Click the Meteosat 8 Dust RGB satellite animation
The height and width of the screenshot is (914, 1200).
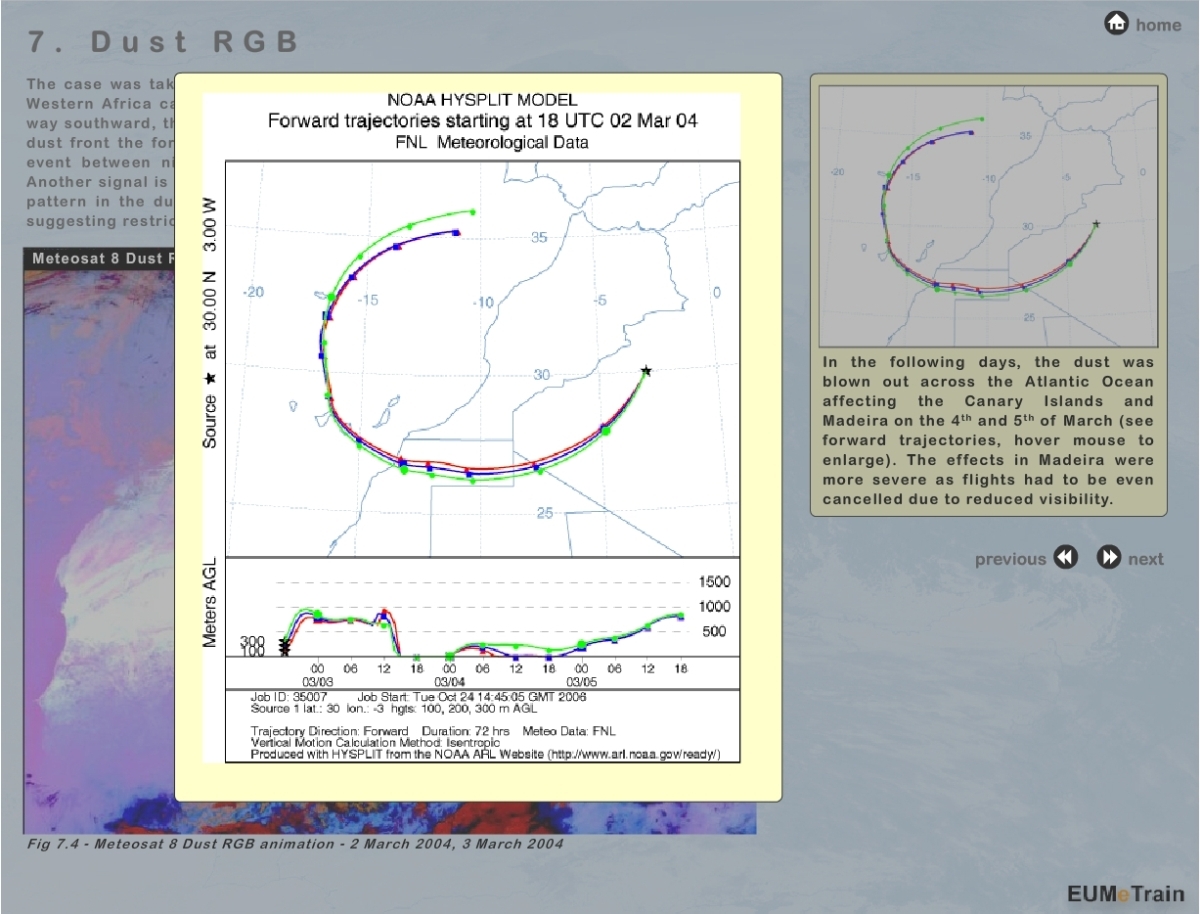(100, 550)
